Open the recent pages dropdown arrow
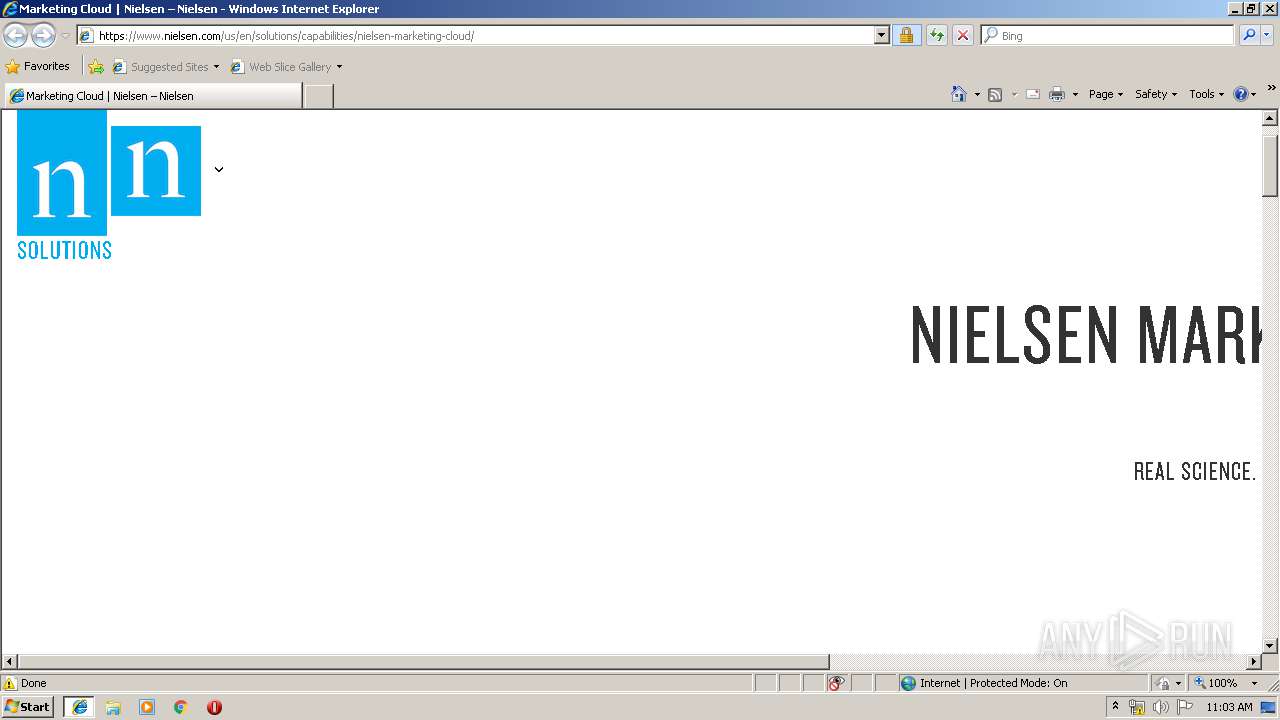Screen dimensions: 1280x720 point(65,36)
